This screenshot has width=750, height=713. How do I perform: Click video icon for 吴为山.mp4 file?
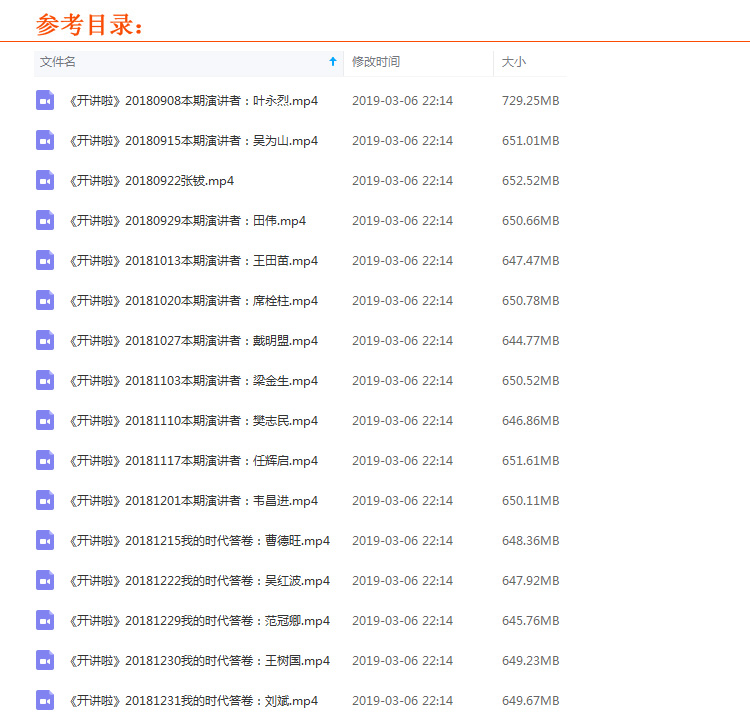point(45,140)
